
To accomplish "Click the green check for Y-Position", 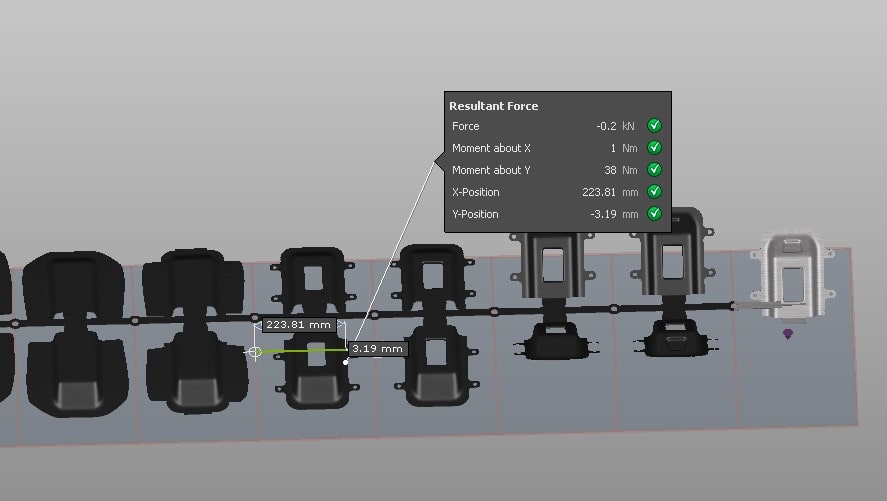I will pyautogui.click(x=655, y=214).
